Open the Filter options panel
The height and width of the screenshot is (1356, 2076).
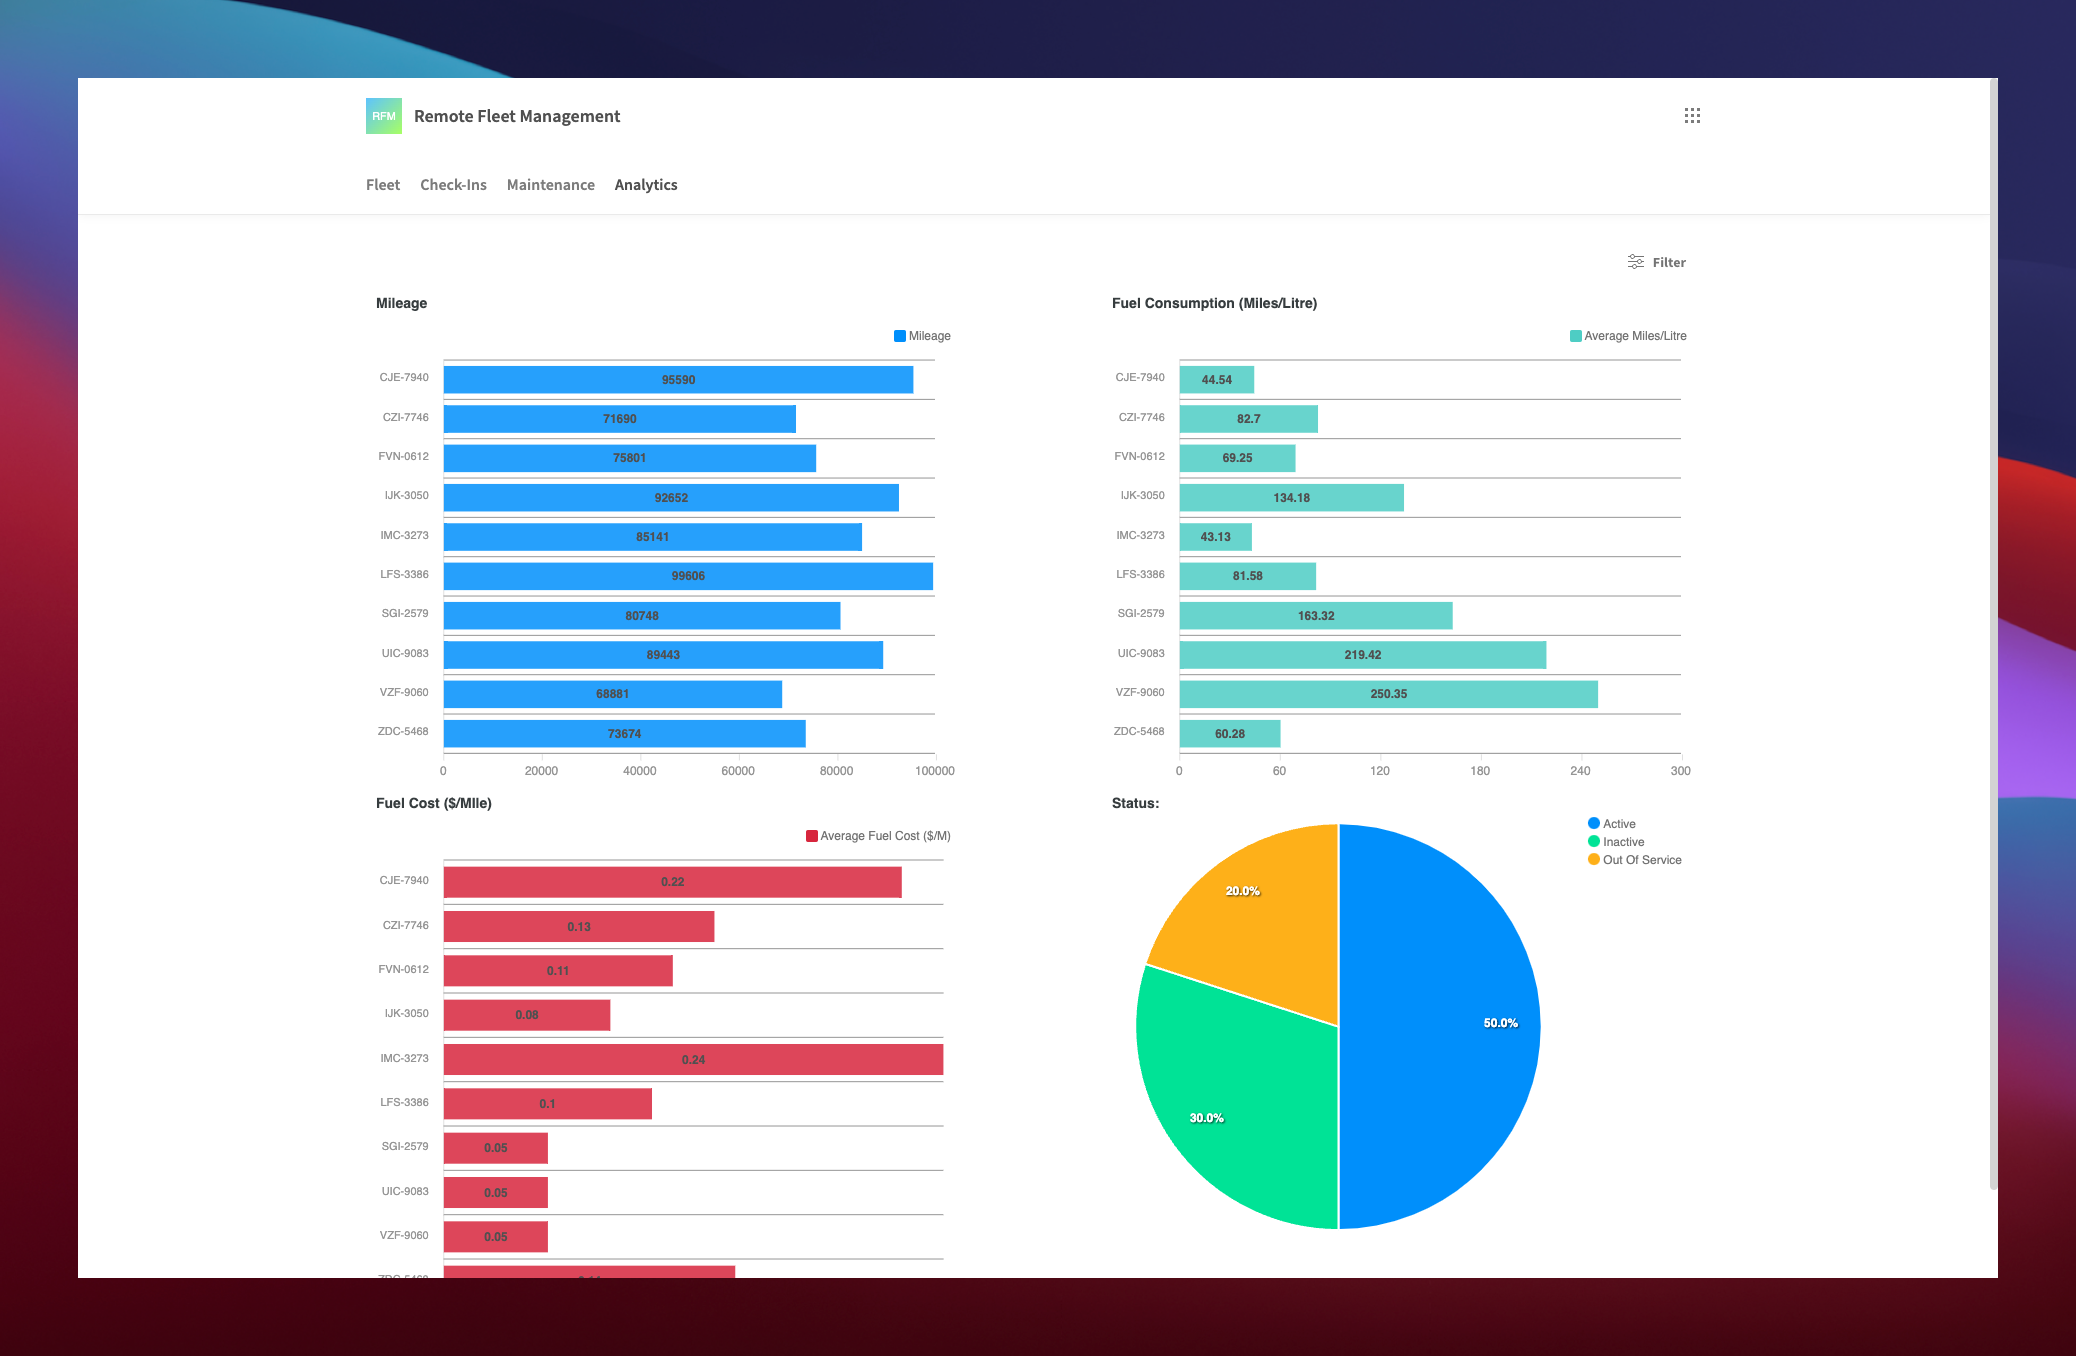coord(1656,261)
